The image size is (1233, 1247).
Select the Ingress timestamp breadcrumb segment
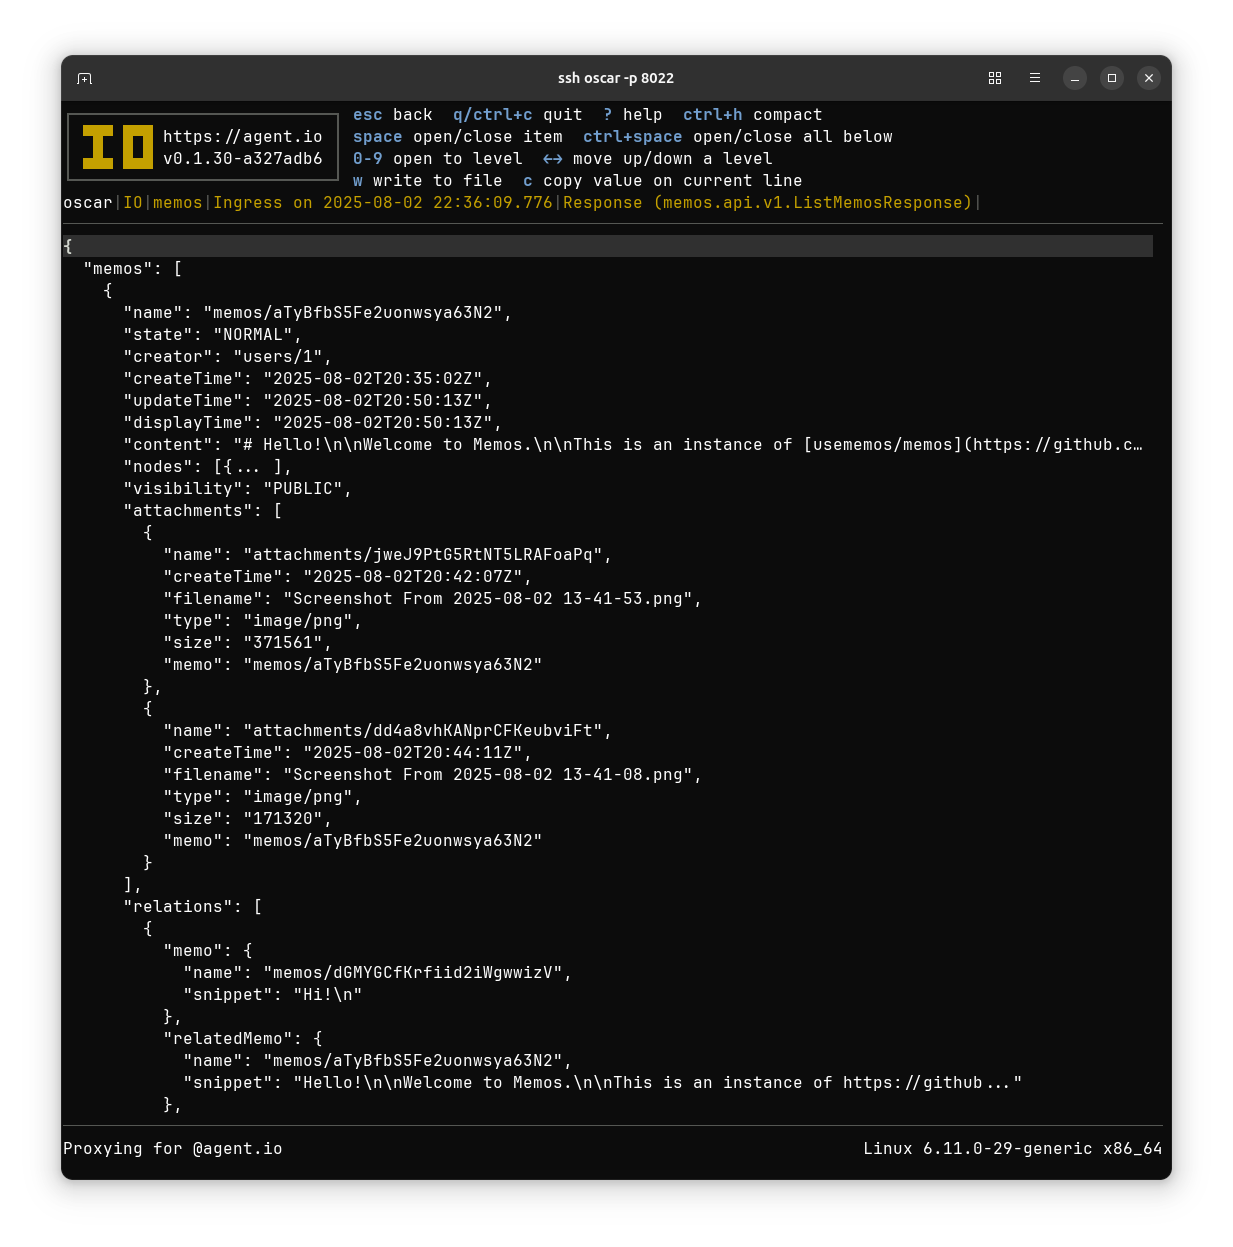383,203
